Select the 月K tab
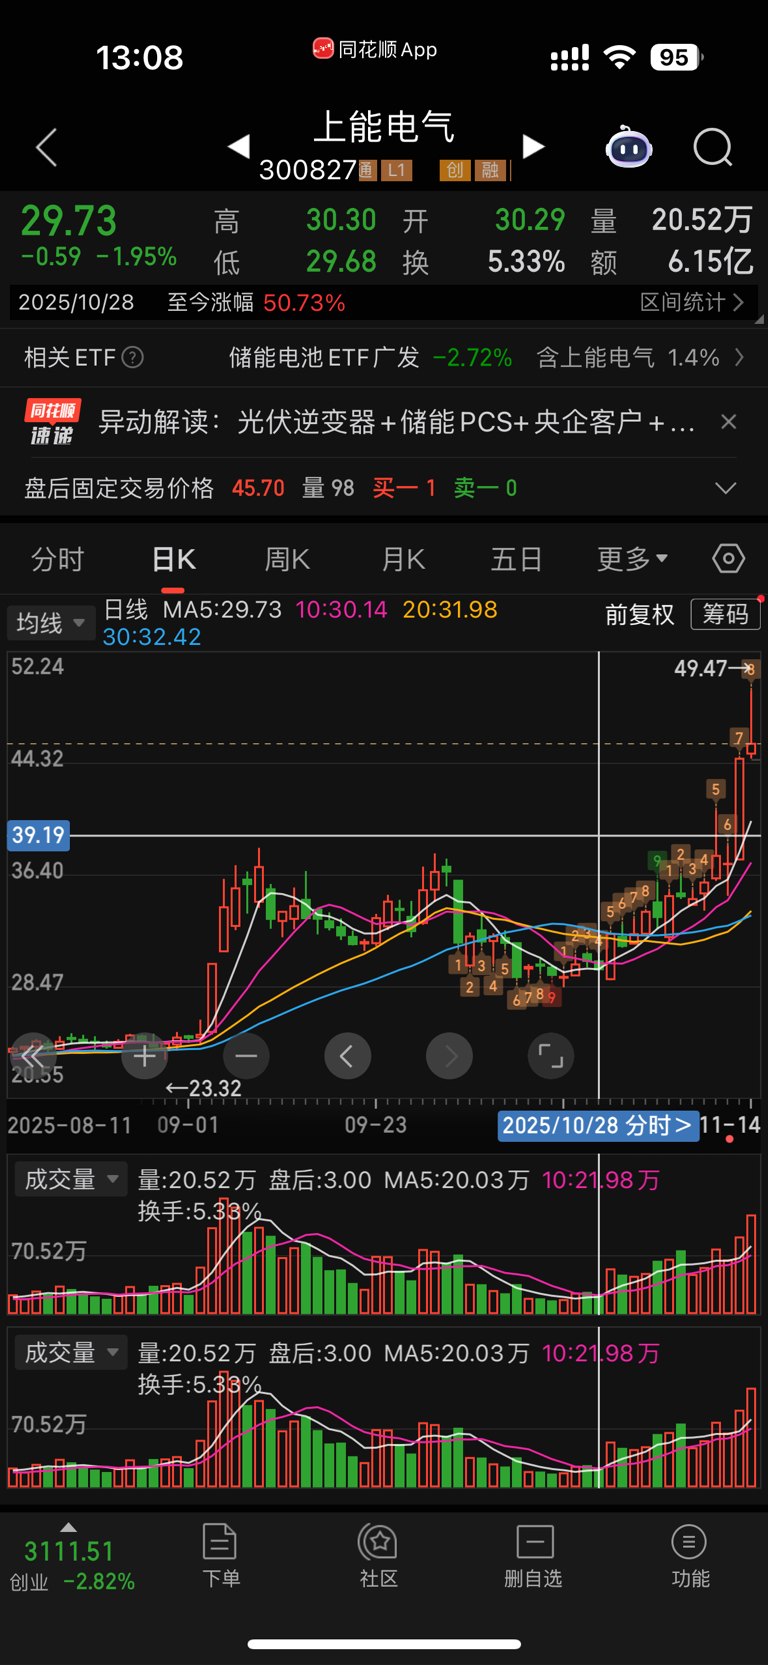Screen dimensions: 769x1665 (x=403, y=559)
